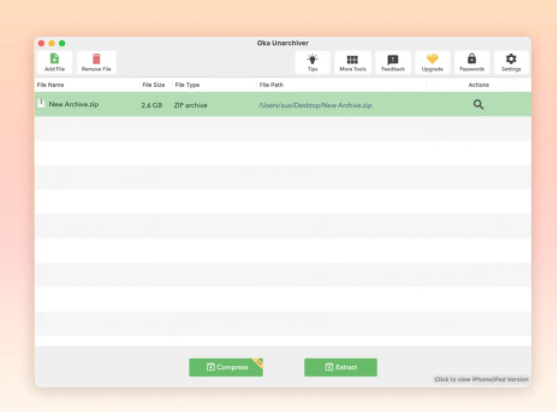Screen dimensions: 557x412
Task: Click the 2.6 GB file size cell
Action: (x=152, y=105)
